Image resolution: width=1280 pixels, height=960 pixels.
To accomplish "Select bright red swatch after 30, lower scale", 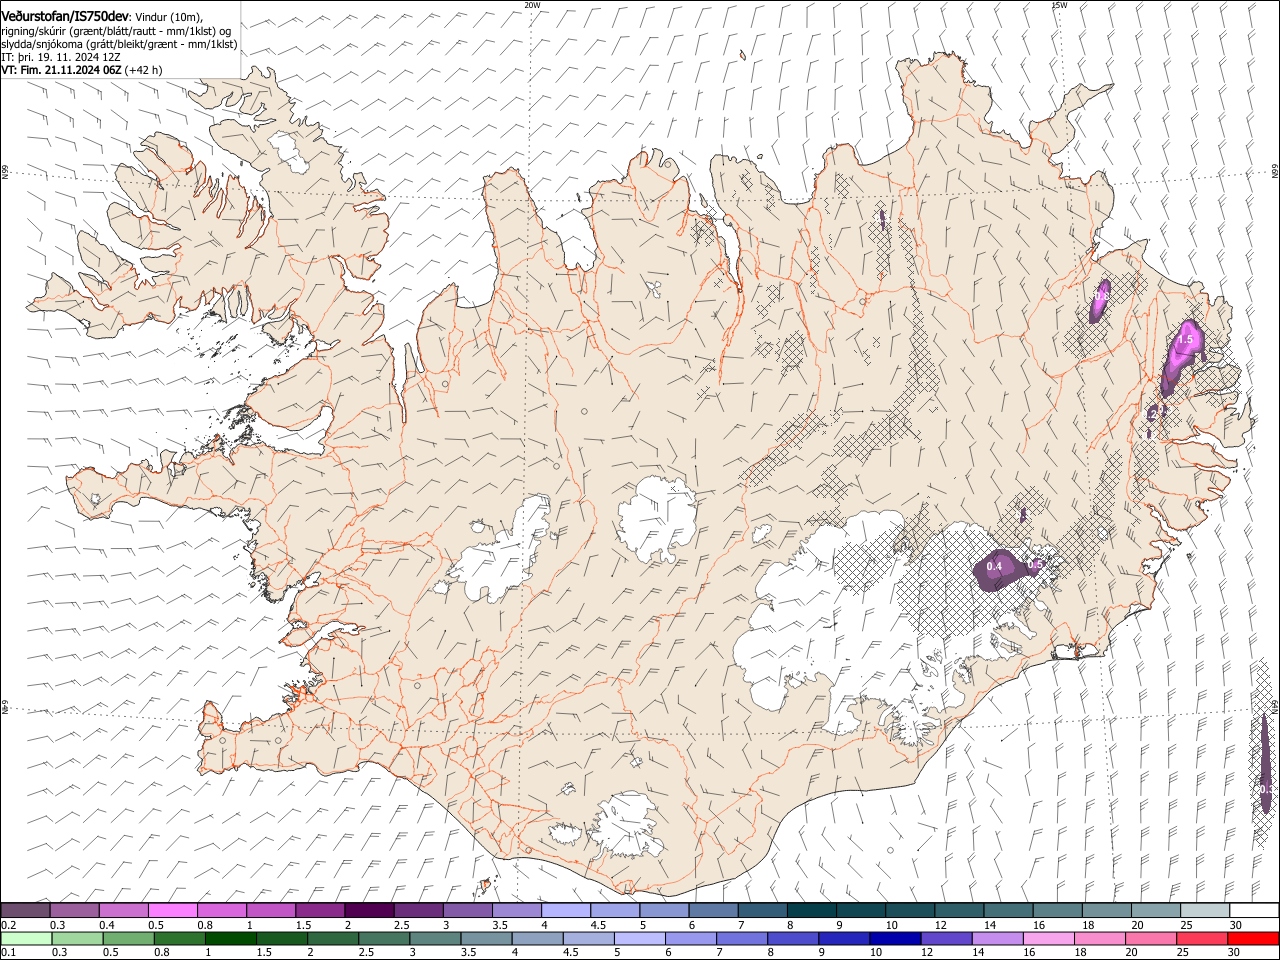I will pos(1254,939).
